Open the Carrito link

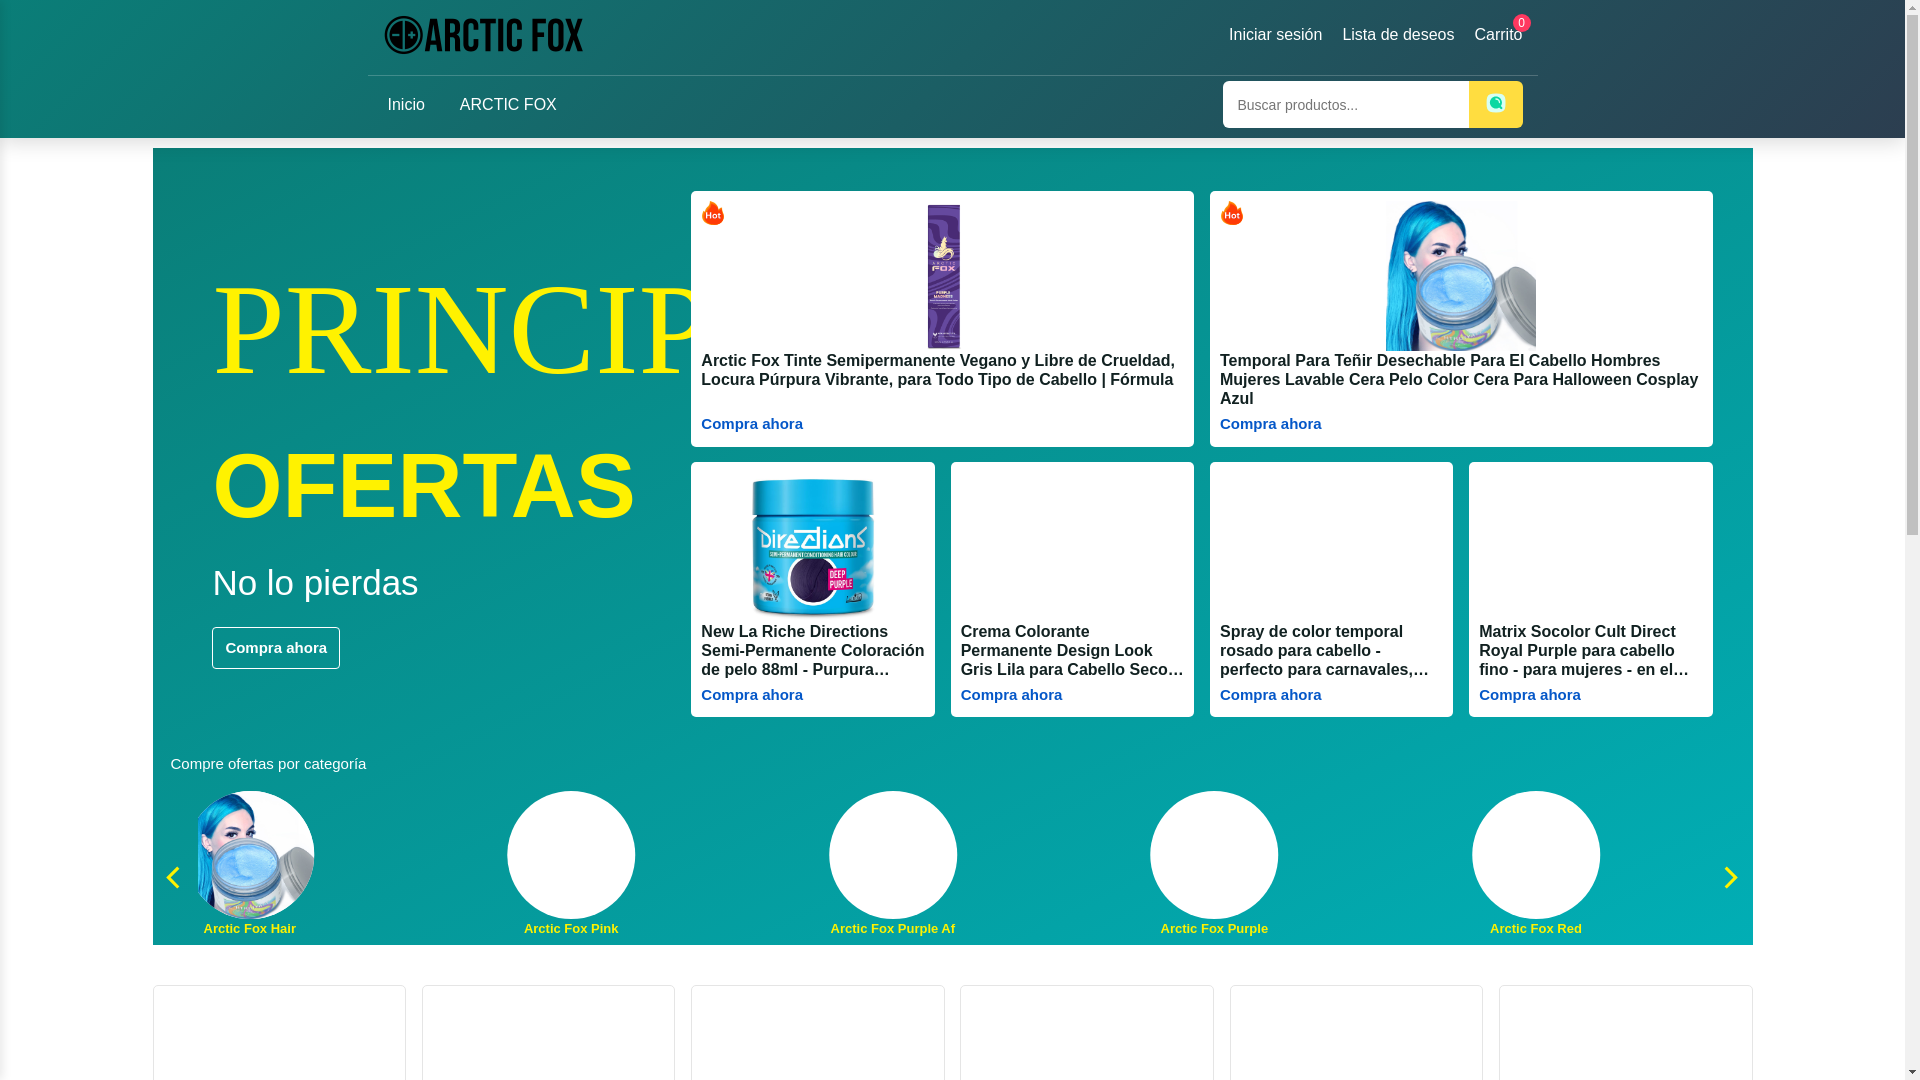[x=1498, y=35]
